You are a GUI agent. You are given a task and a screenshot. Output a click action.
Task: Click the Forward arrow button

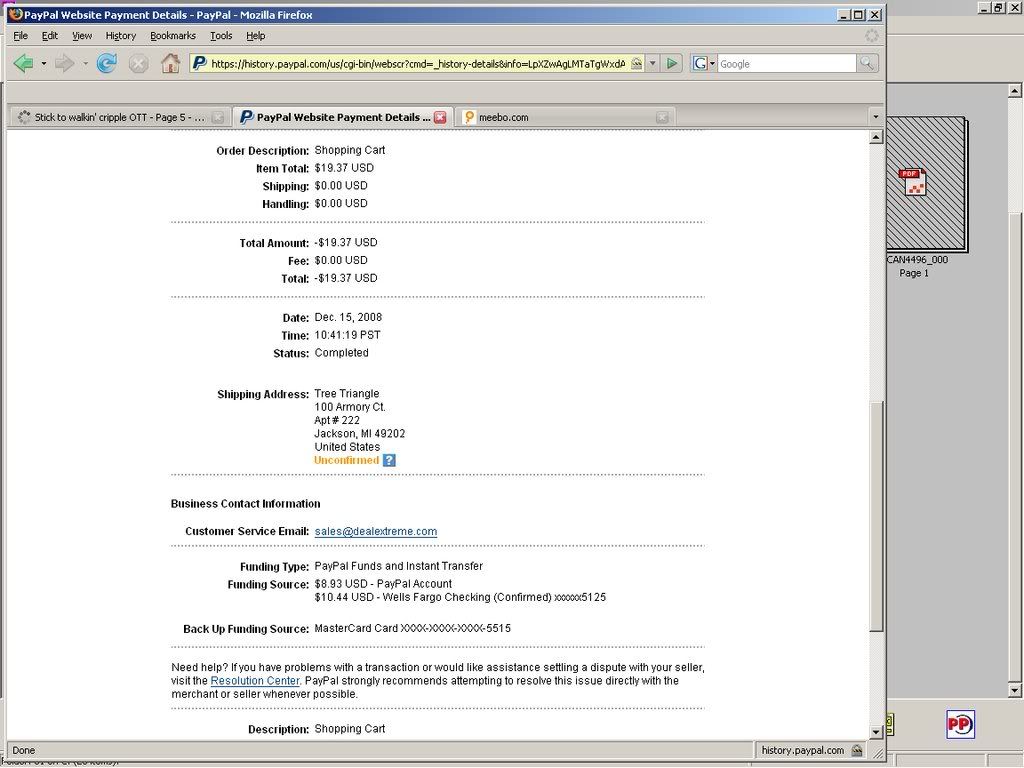pos(64,63)
